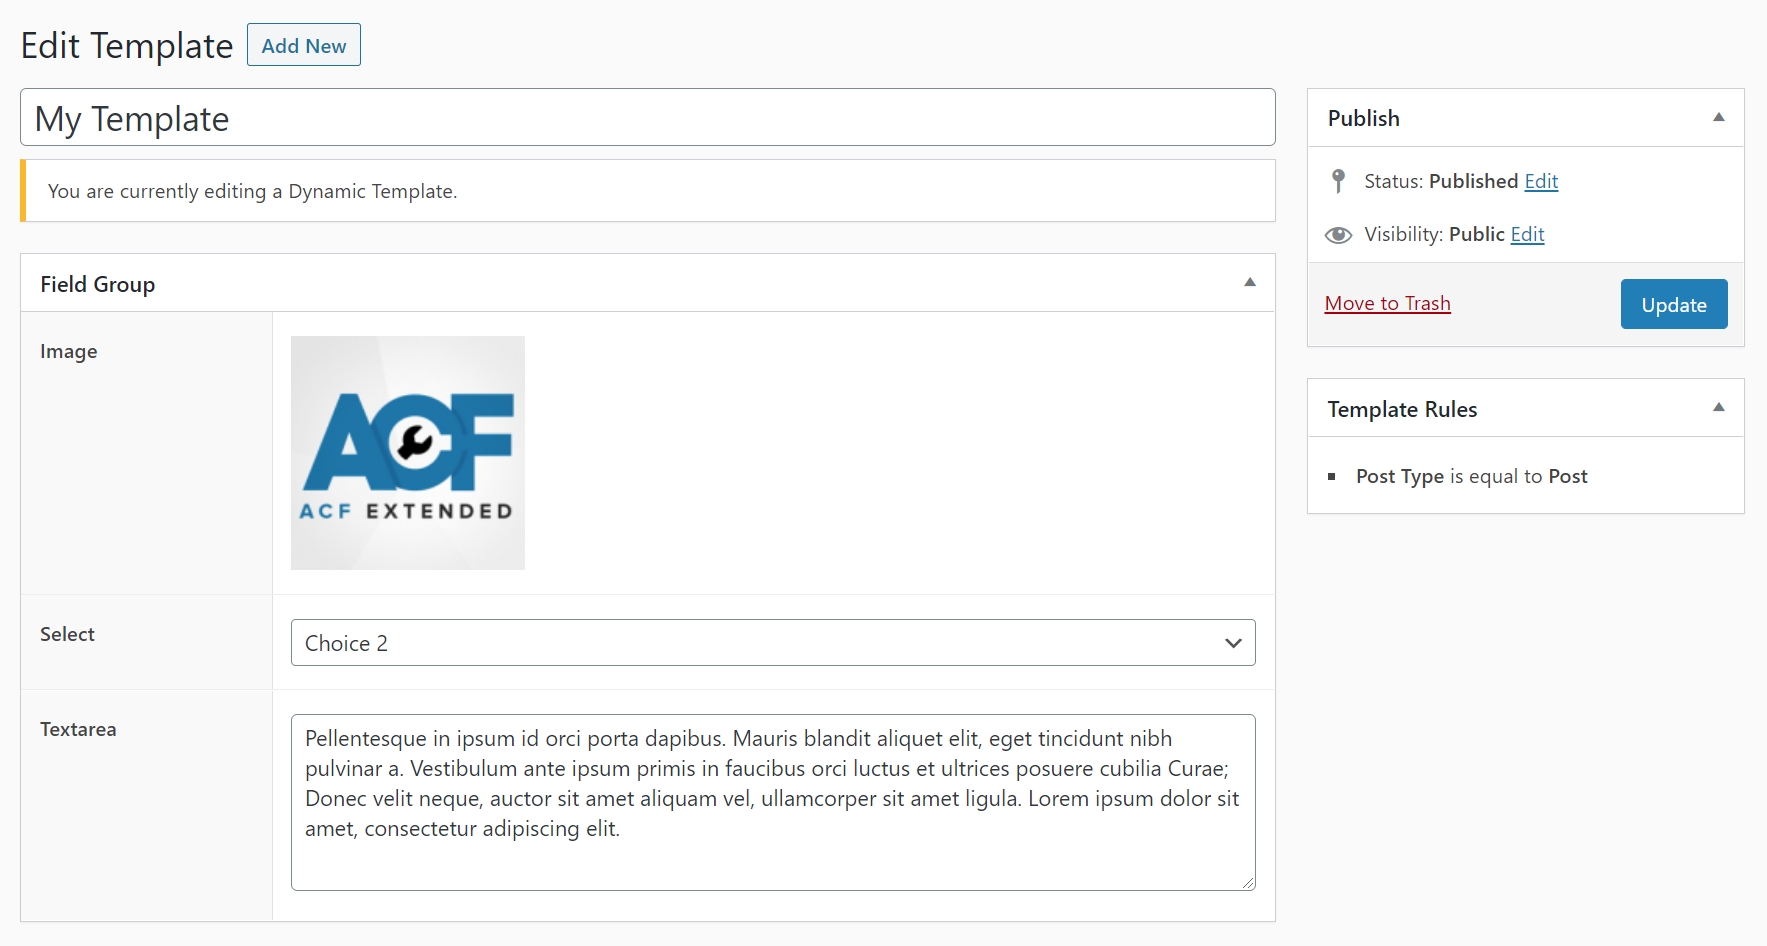Click the status pin icon in Publish

click(1338, 181)
